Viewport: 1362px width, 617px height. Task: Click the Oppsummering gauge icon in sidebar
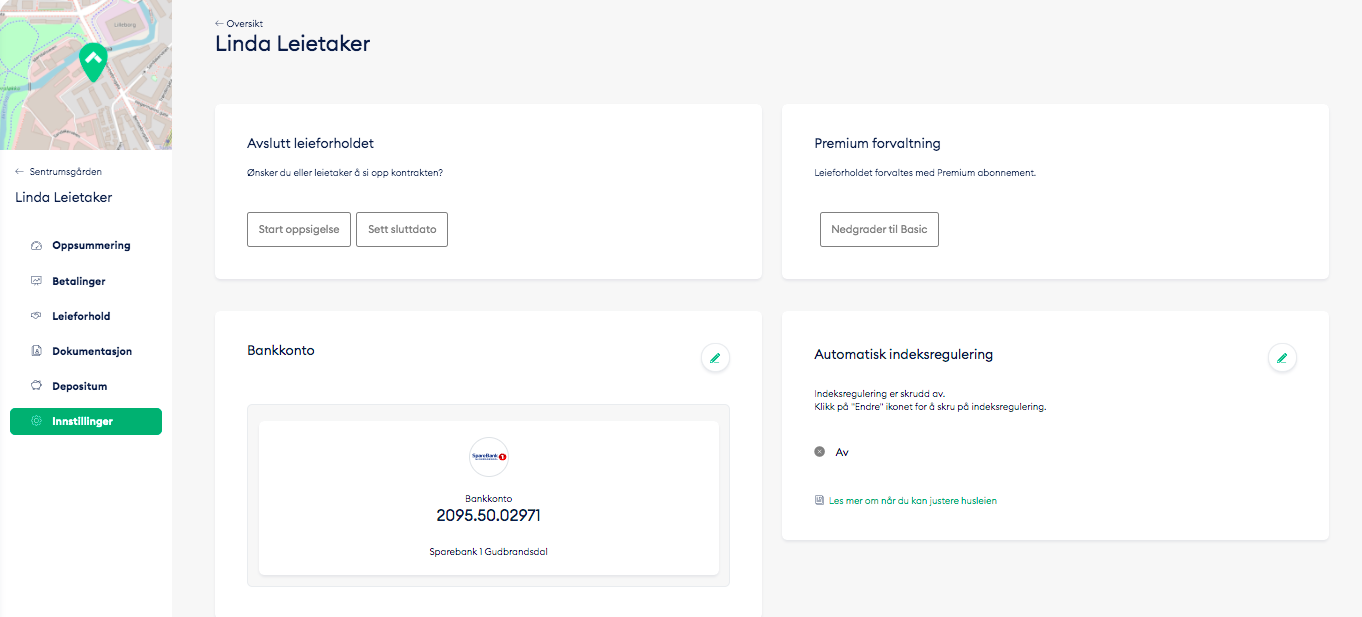coord(37,246)
